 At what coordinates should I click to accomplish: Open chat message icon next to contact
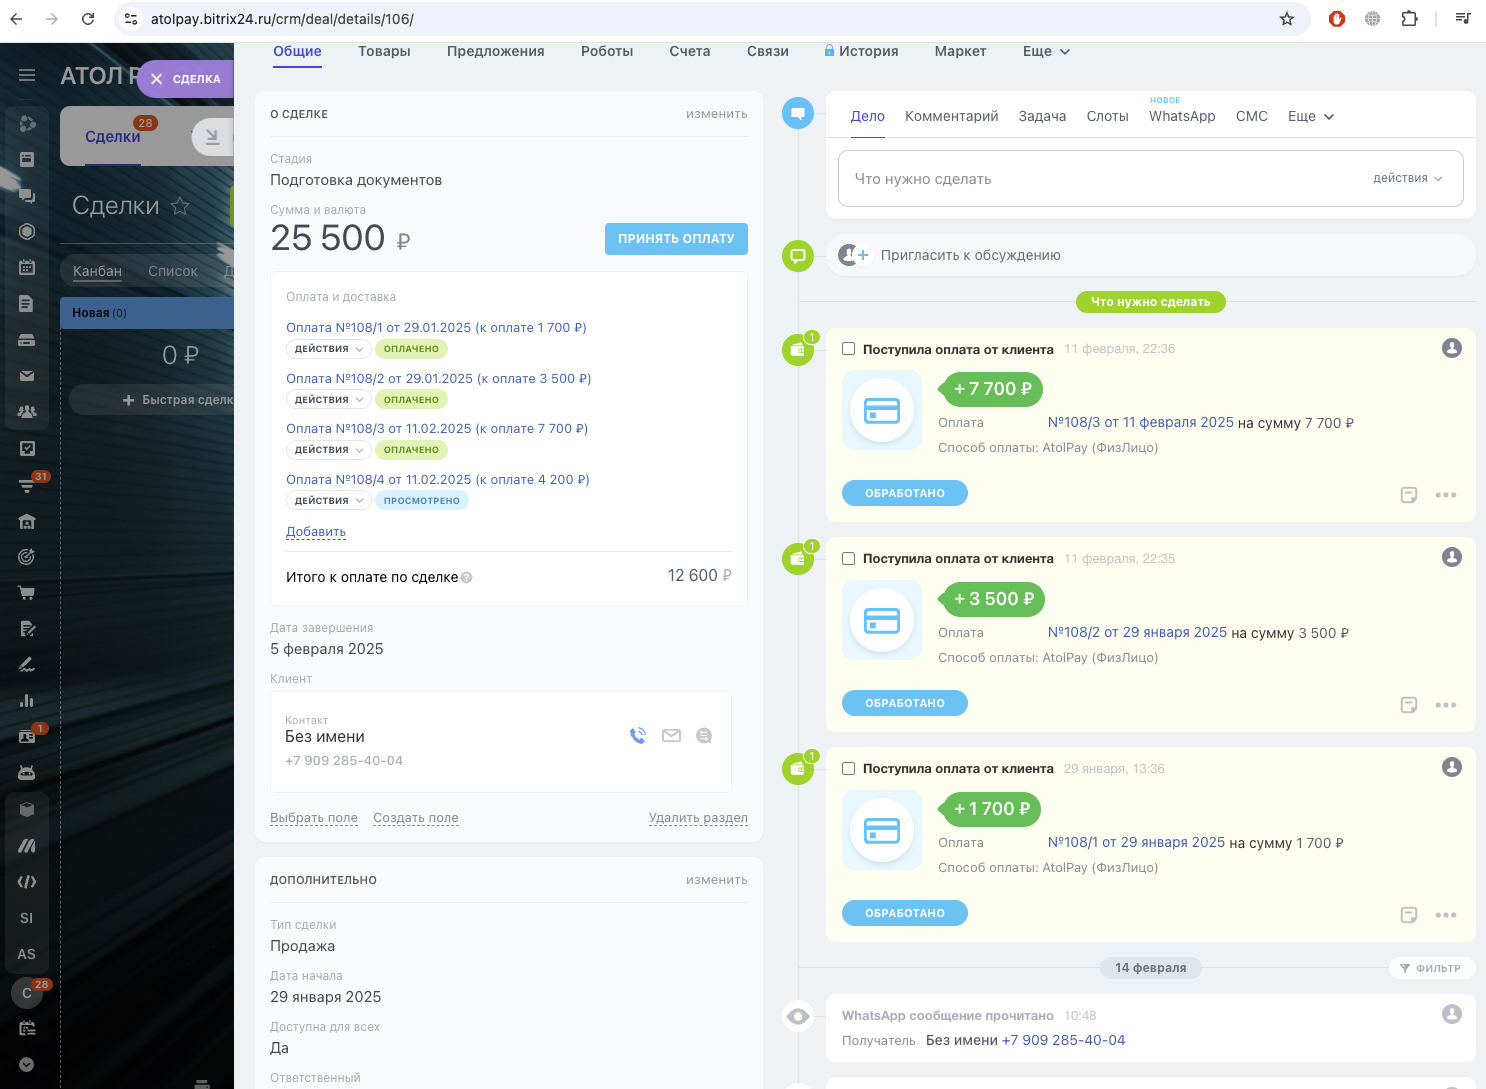[x=704, y=736]
